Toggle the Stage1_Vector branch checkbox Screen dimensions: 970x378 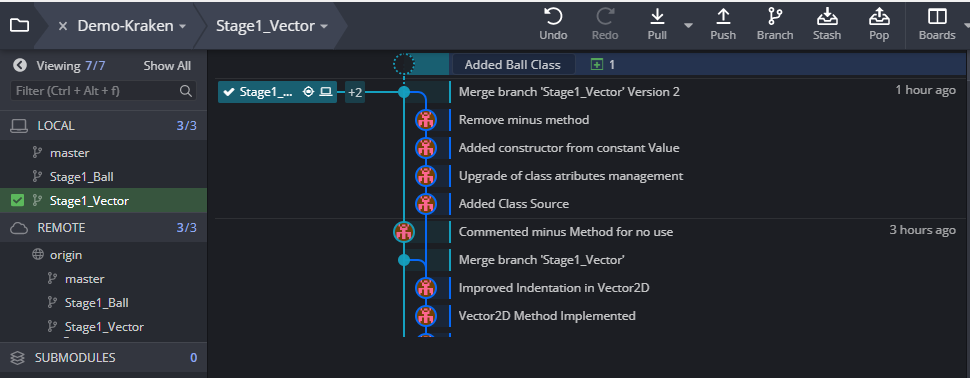(18, 200)
